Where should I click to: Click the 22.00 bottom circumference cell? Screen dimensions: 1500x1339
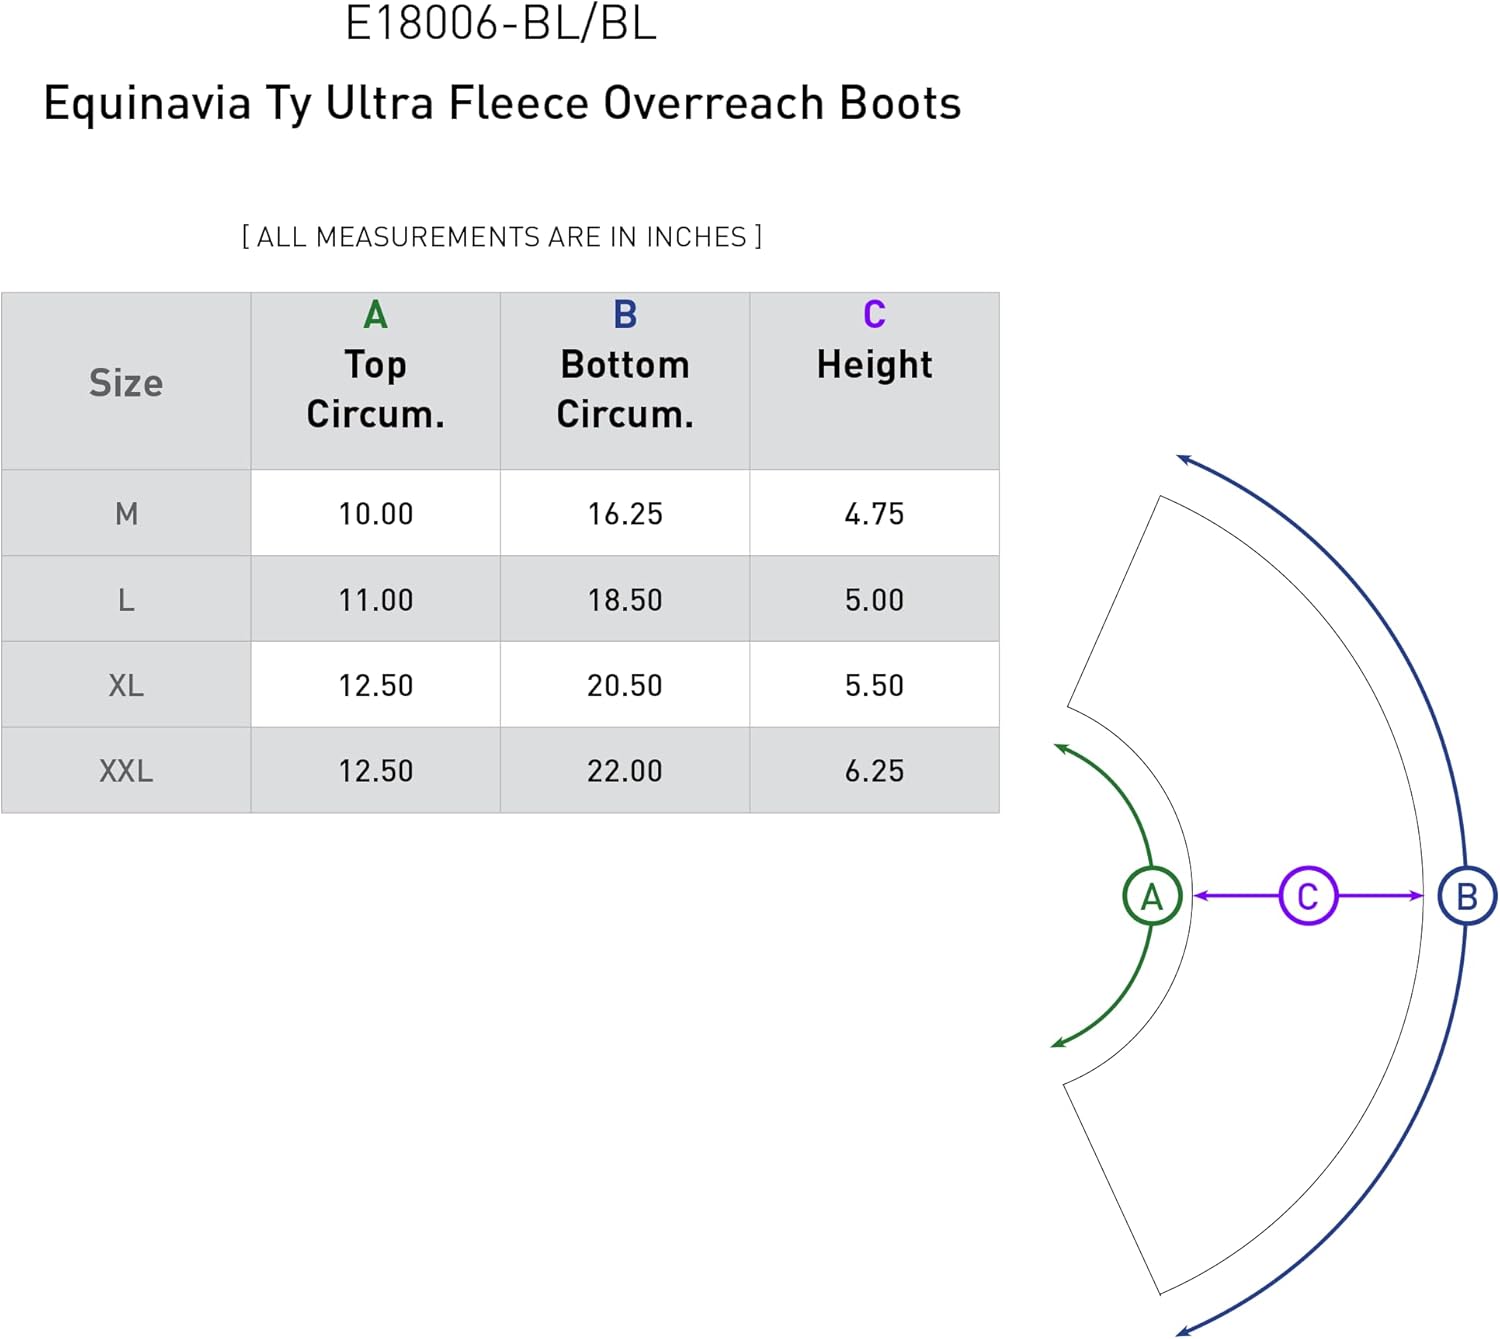coord(625,771)
